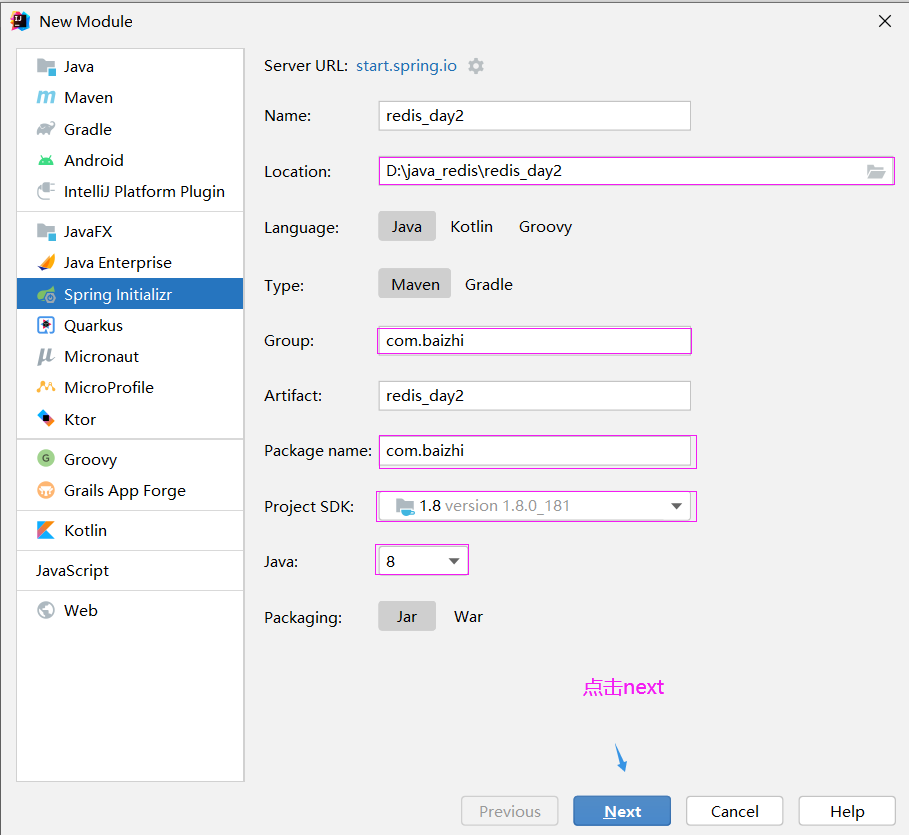Click the Java Enterprise flame icon
The image size is (909, 835).
pyautogui.click(x=46, y=263)
